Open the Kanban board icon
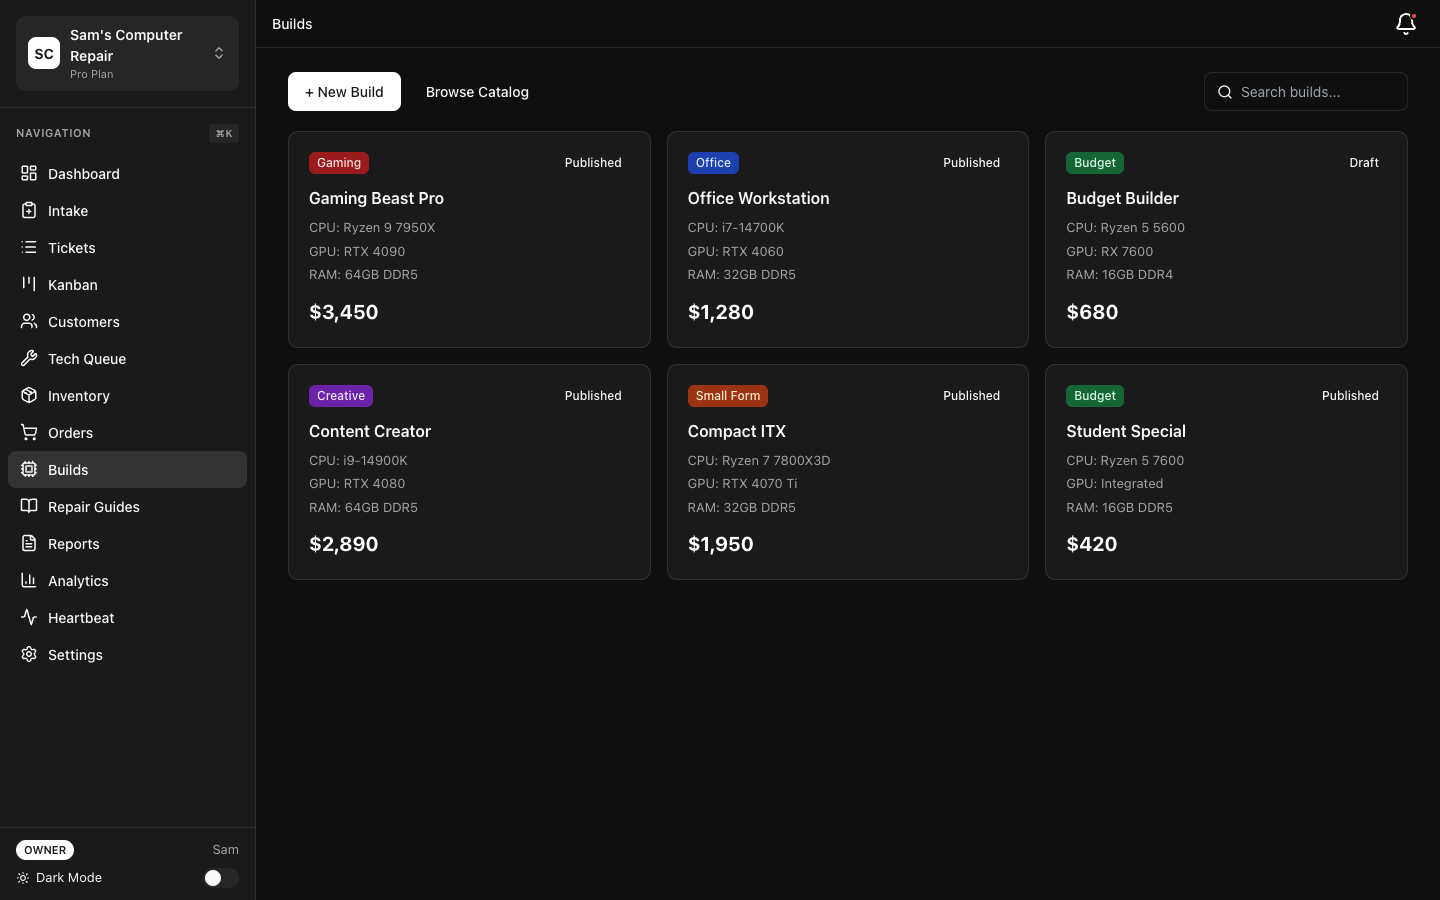 [29, 284]
